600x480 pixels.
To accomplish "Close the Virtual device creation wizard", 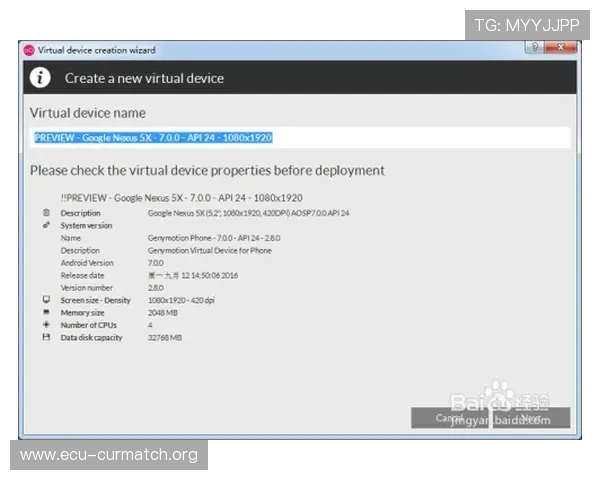I will 560,47.
